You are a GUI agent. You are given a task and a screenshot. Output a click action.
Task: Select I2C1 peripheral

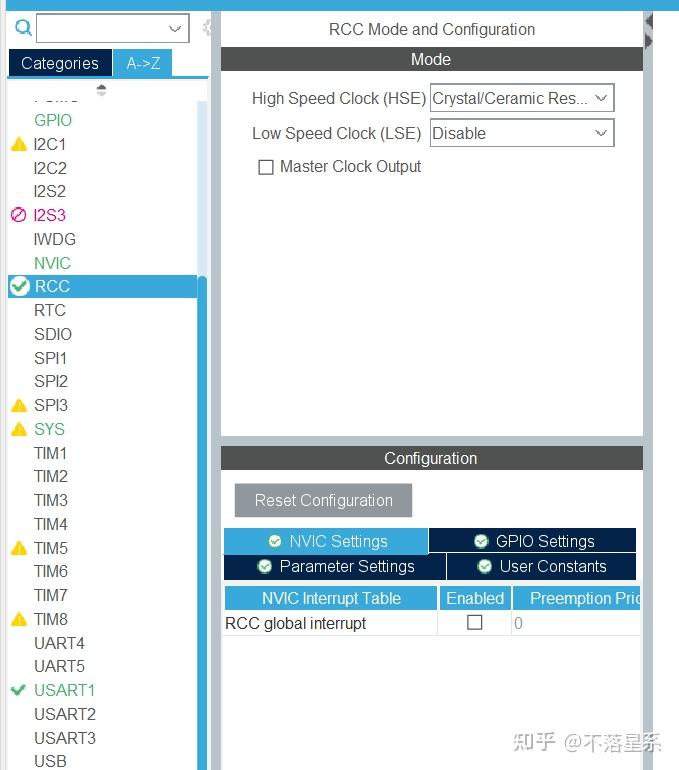[x=50, y=144]
